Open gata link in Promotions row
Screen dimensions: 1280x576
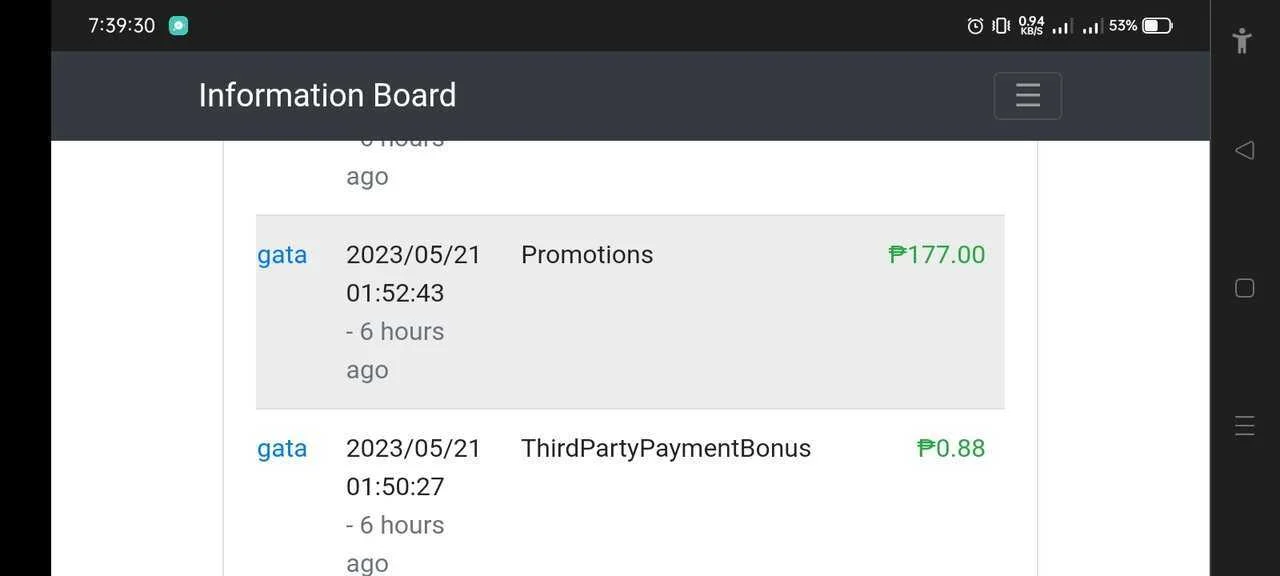[x=282, y=255]
